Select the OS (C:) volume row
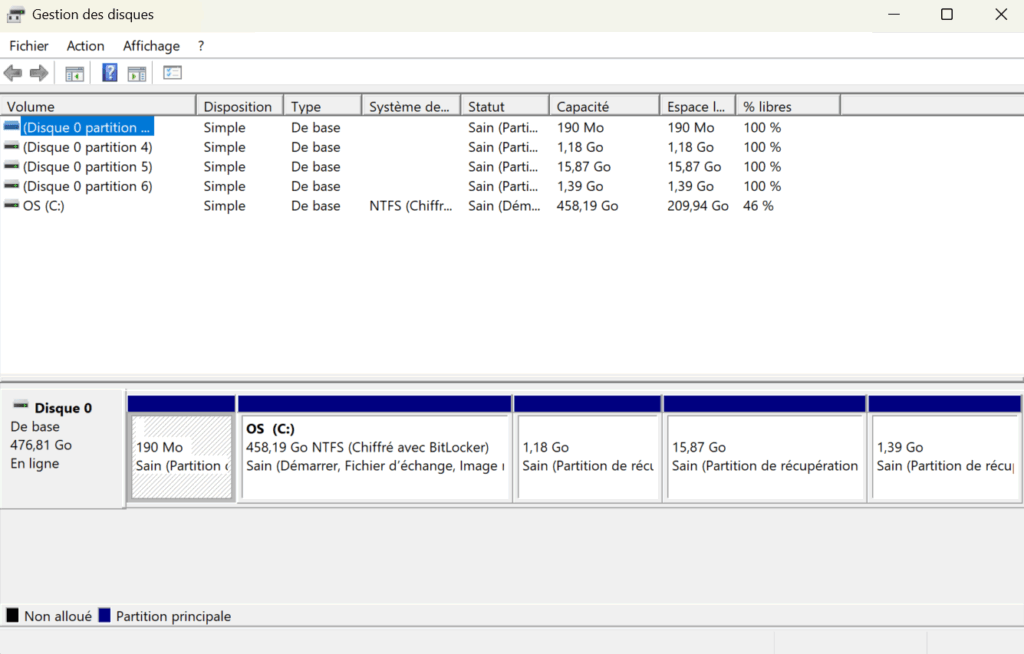The height and width of the screenshot is (654, 1024). tap(43, 206)
